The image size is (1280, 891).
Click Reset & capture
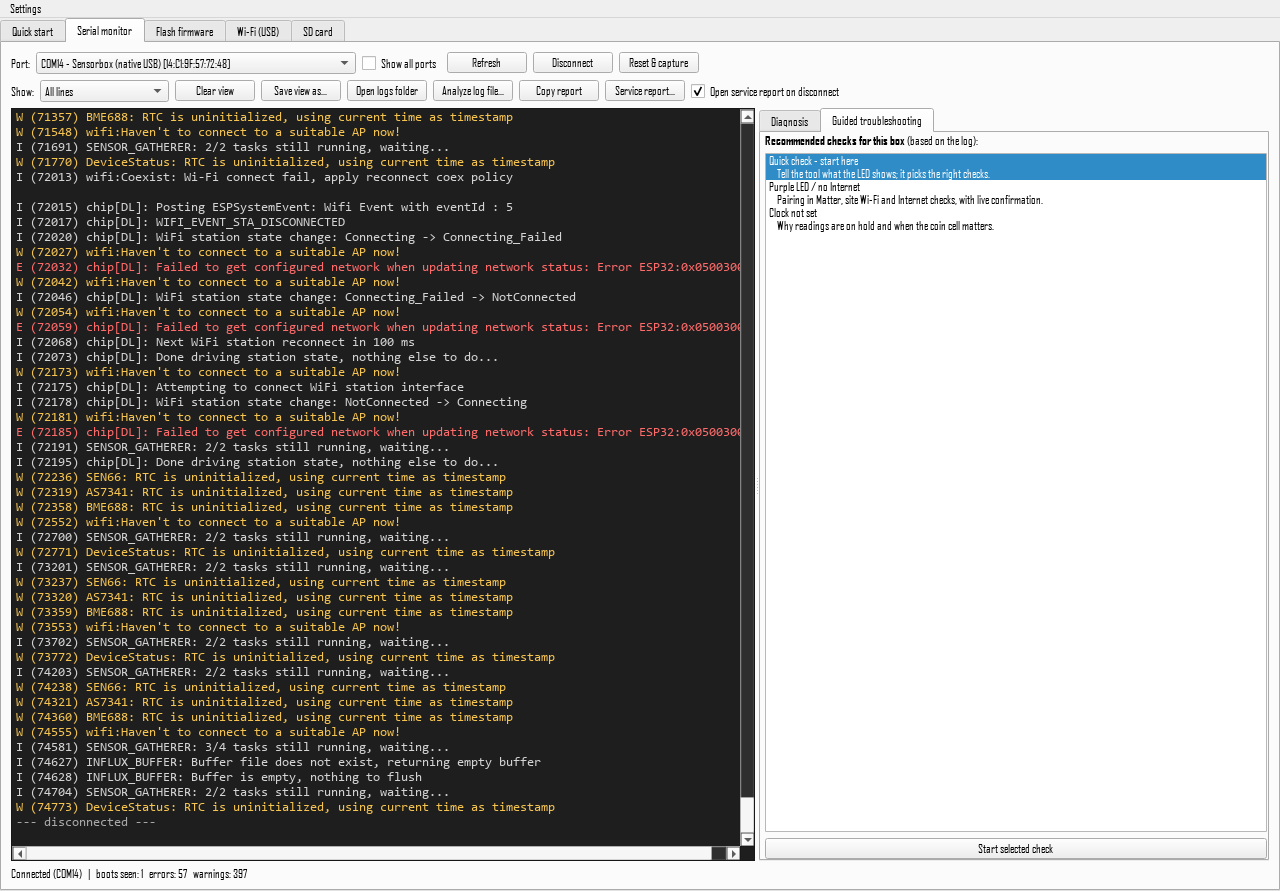coord(659,63)
